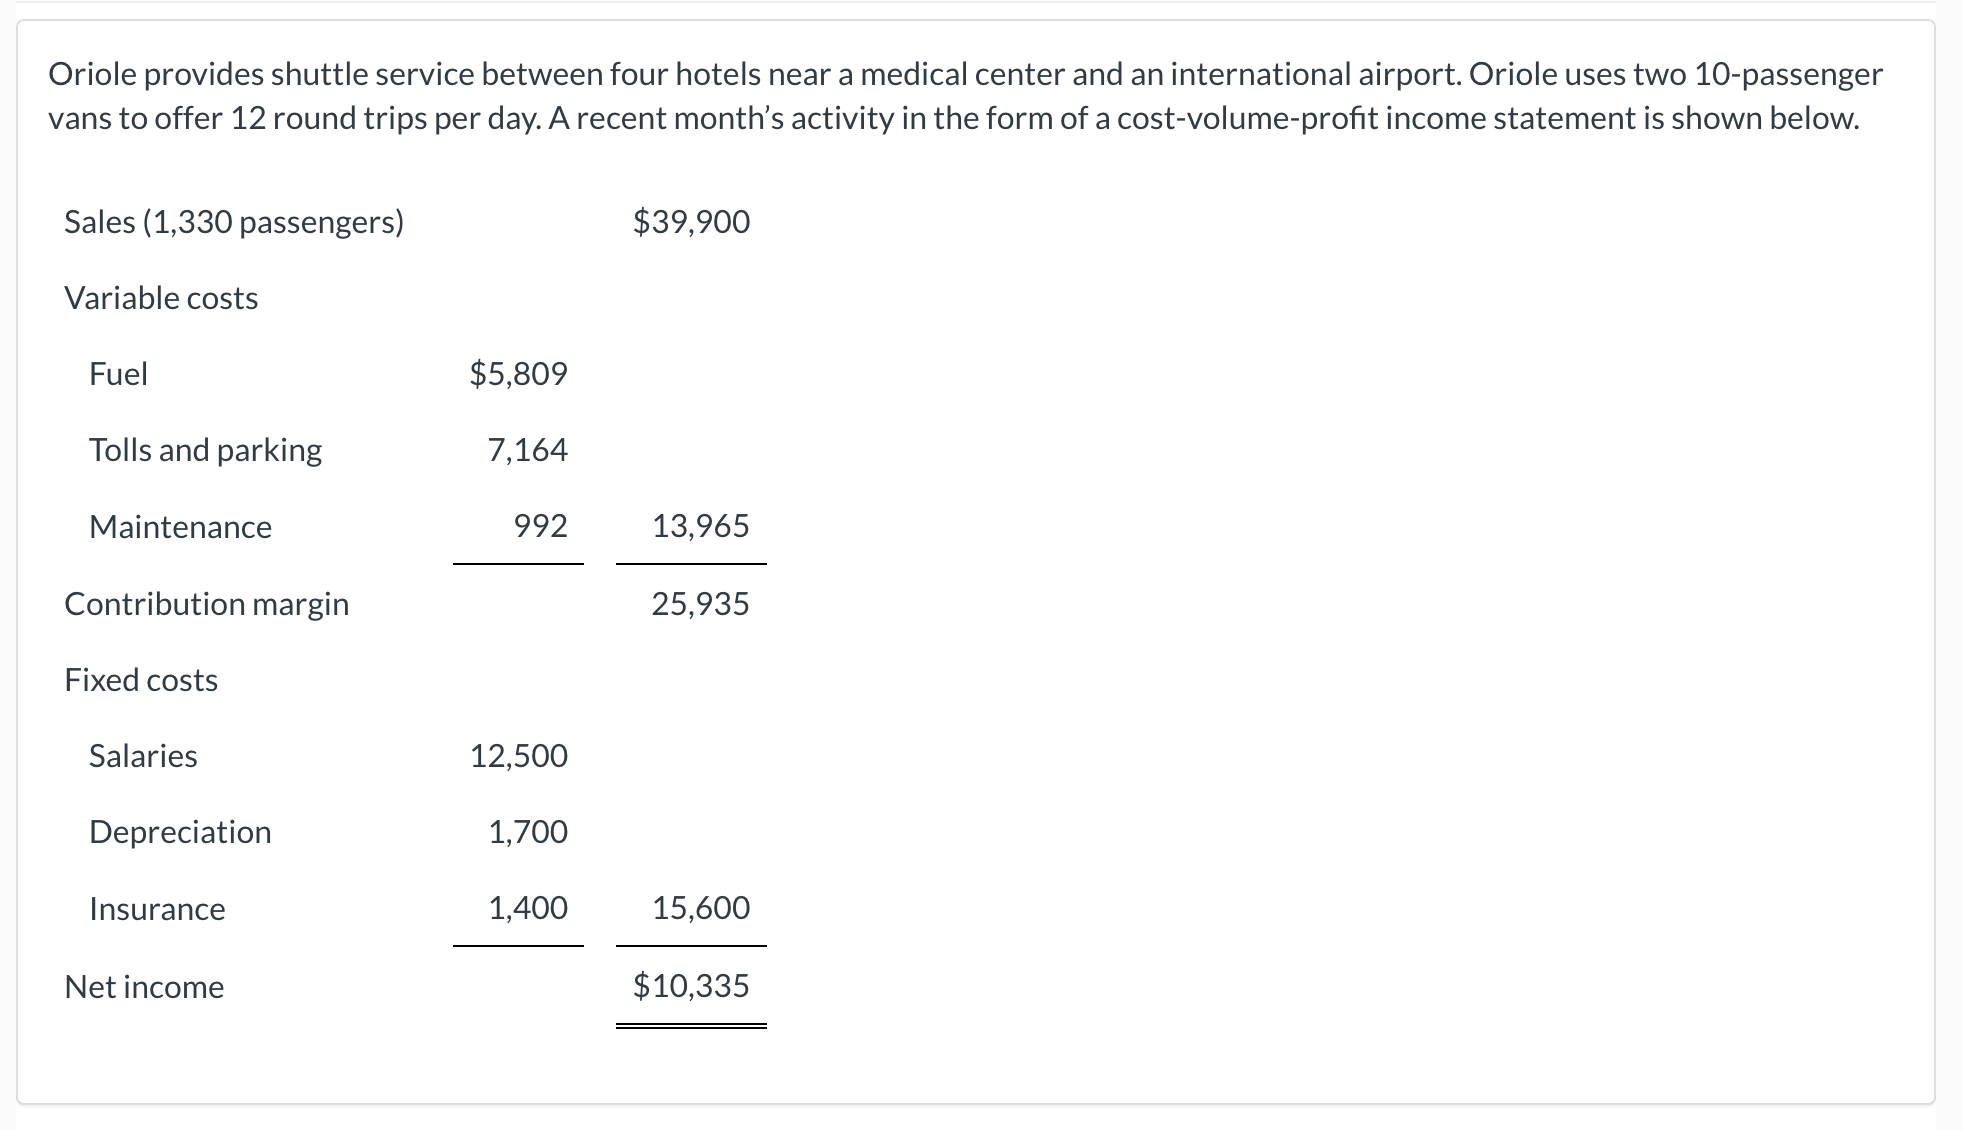Click the Fuel row label
The width and height of the screenshot is (1963, 1130).
[x=118, y=374]
